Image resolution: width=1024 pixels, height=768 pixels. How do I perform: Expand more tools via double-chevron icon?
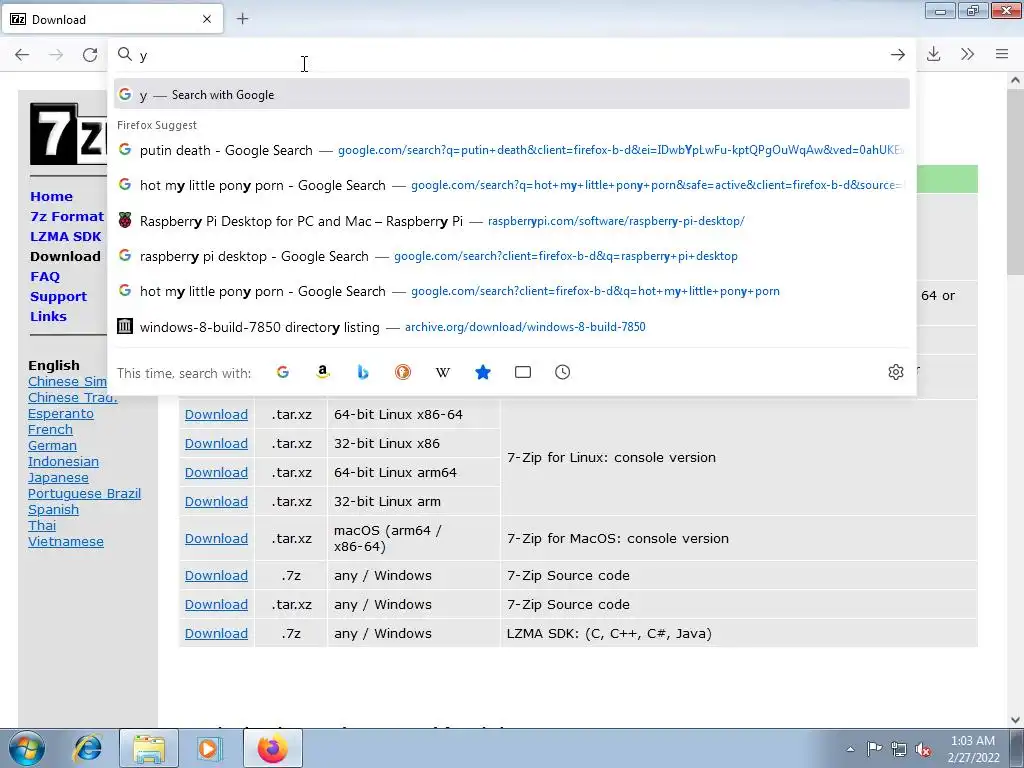pyautogui.click(x=968, y=54)
